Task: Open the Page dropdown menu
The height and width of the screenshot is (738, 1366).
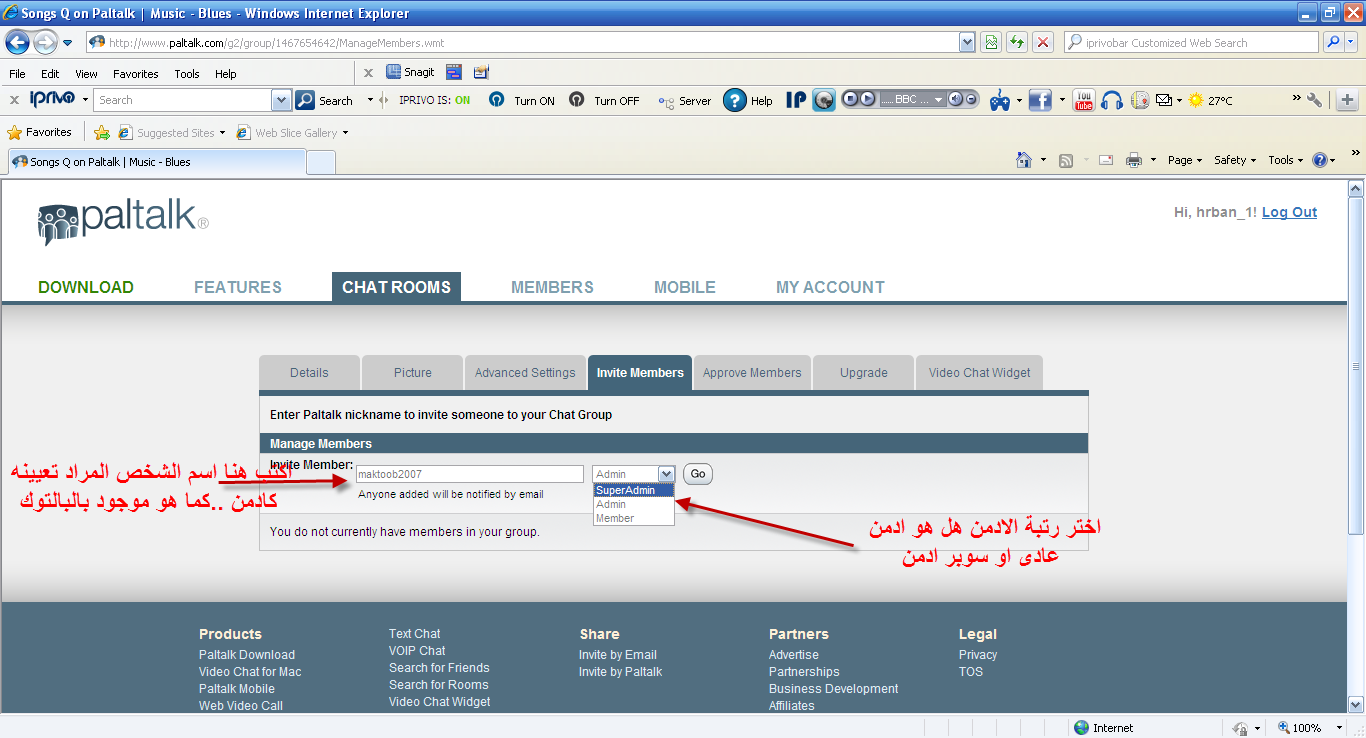Action: click(x=1185, y=160)
